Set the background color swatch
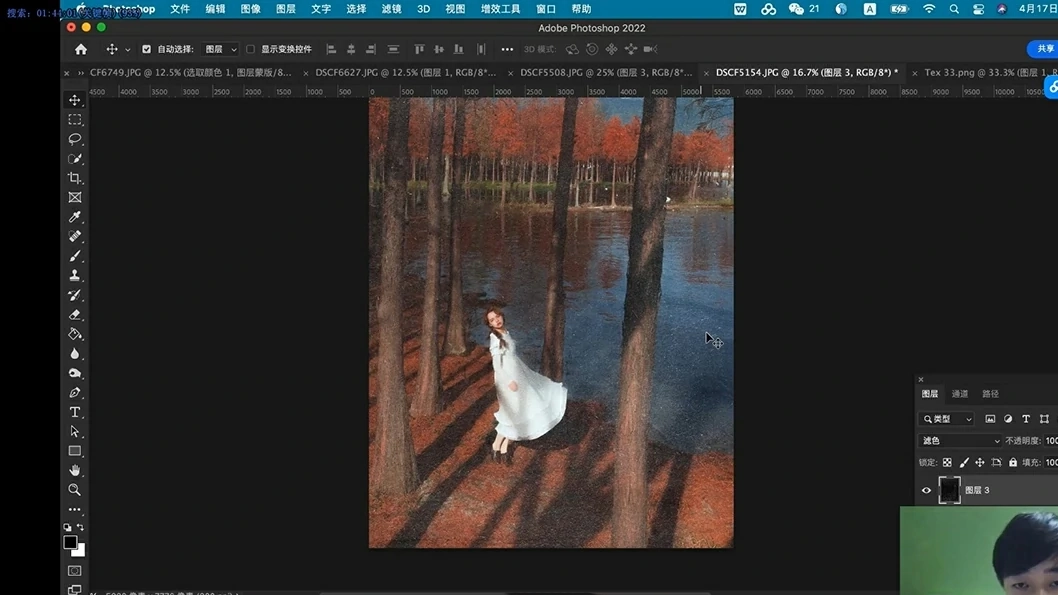 pos(80,551)
